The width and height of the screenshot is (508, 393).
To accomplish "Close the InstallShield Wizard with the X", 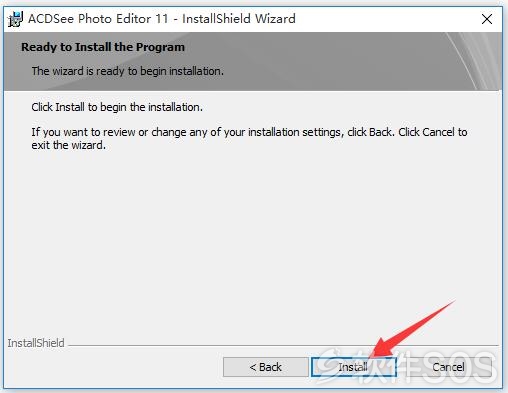I will pyautogui.click(x=487, y=19).
